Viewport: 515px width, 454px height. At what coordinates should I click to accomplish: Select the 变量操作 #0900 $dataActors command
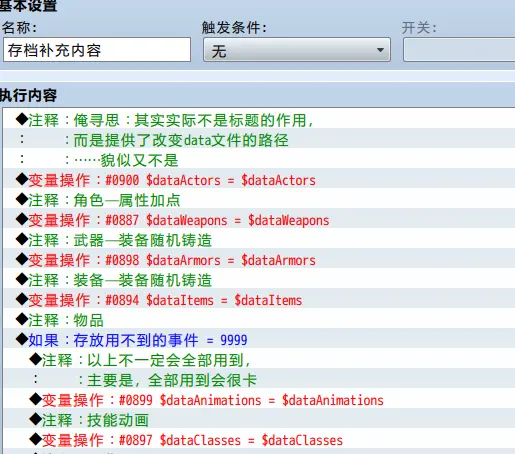point(259,180)
